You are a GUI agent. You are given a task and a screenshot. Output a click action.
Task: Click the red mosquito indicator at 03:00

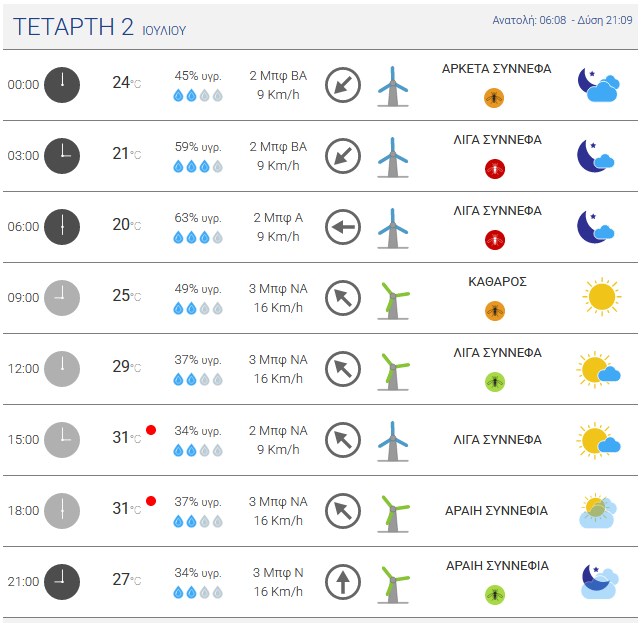495,169
